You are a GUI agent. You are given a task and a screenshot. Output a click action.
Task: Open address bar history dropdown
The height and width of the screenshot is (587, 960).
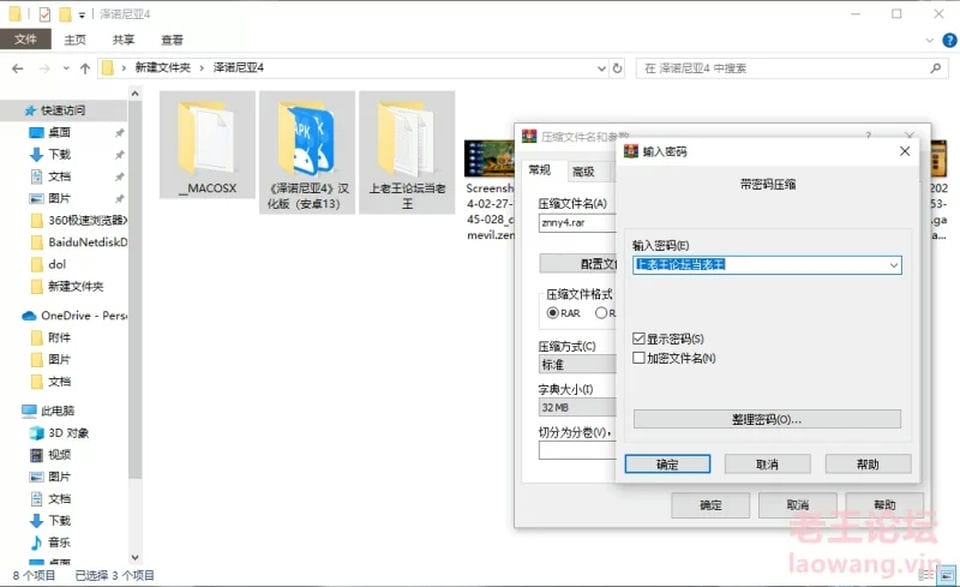coord(601,69)
